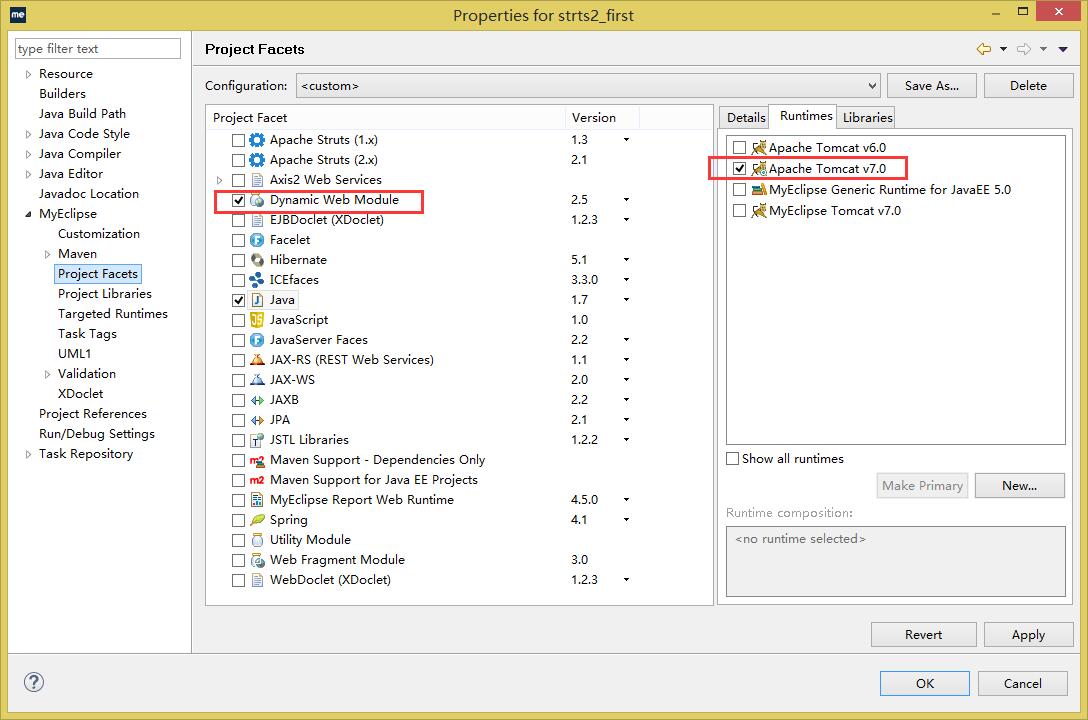Expand the Axis2 Web Services facet

tap(220, 180)
